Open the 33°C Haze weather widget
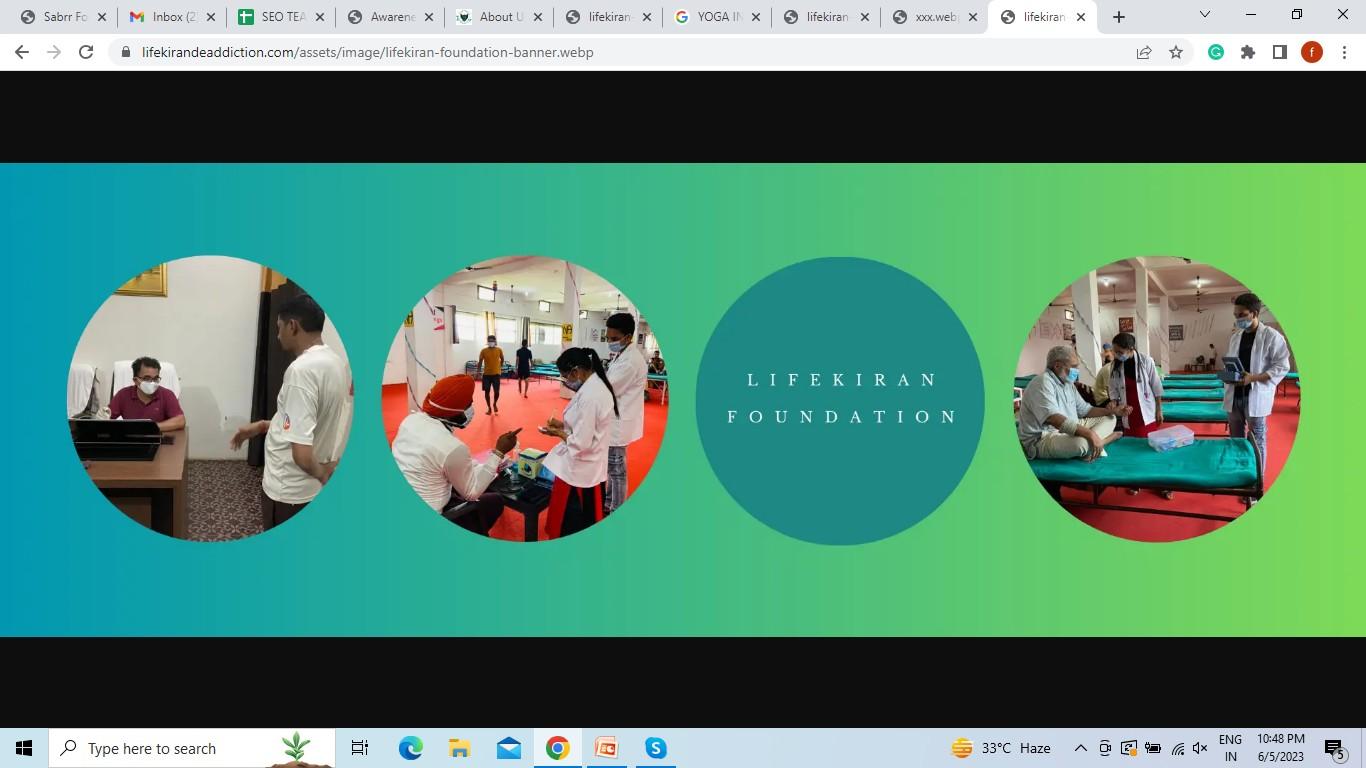The height and width of the screenshot is (768, 1366). 1000,748
